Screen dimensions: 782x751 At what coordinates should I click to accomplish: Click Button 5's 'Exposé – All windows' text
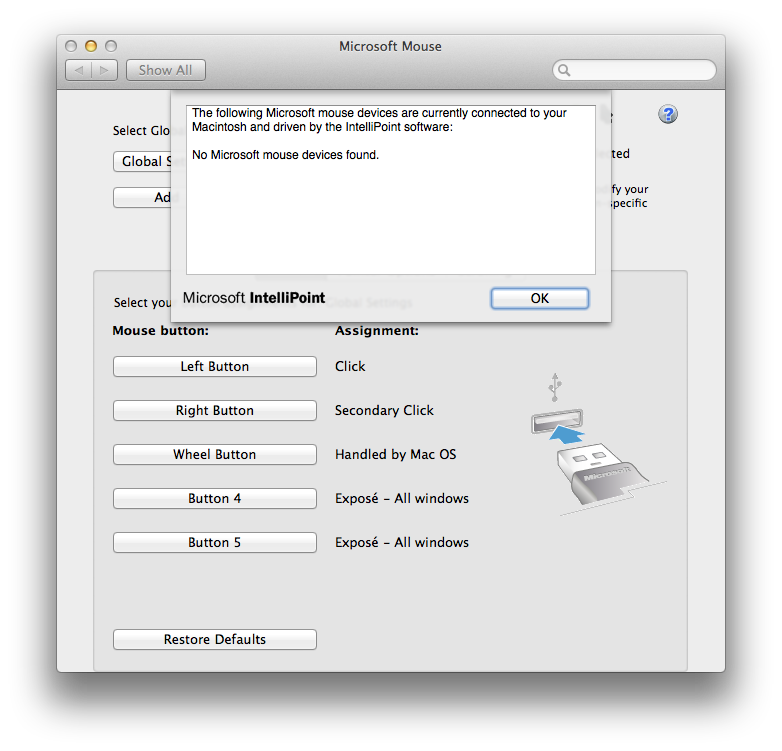[402, 542]
